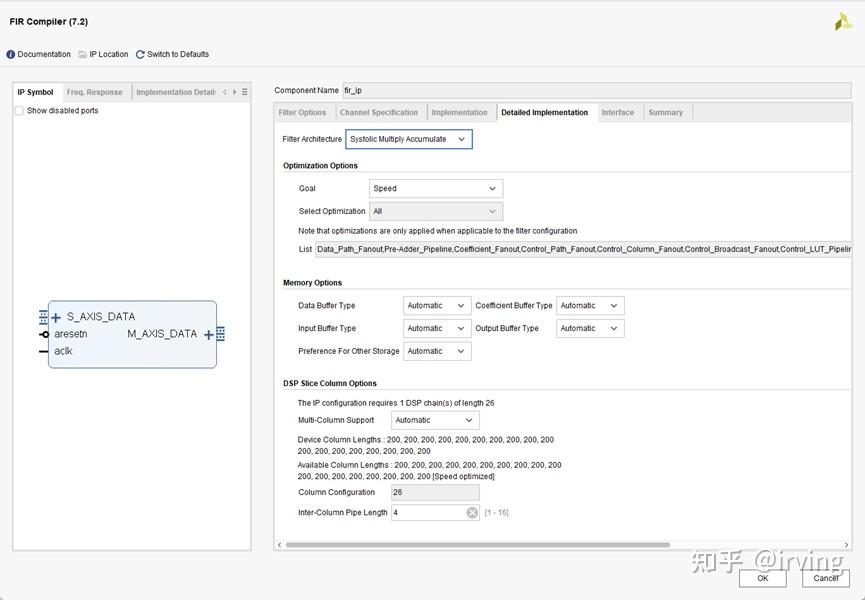Open the Multi-Column Support dropdown
This screenshot has height=600, width=865.
click(435, 420)
